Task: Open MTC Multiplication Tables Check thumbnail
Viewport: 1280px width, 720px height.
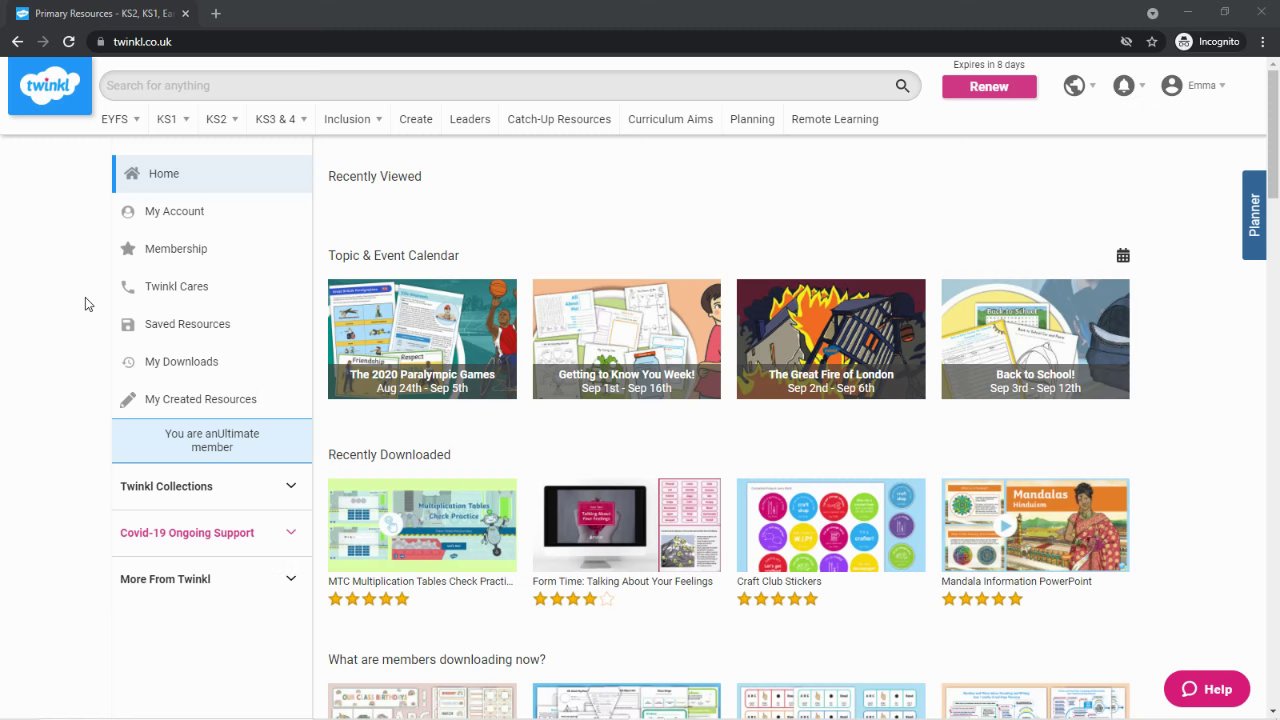Action: pyautogui.click(x=422, y=525)
